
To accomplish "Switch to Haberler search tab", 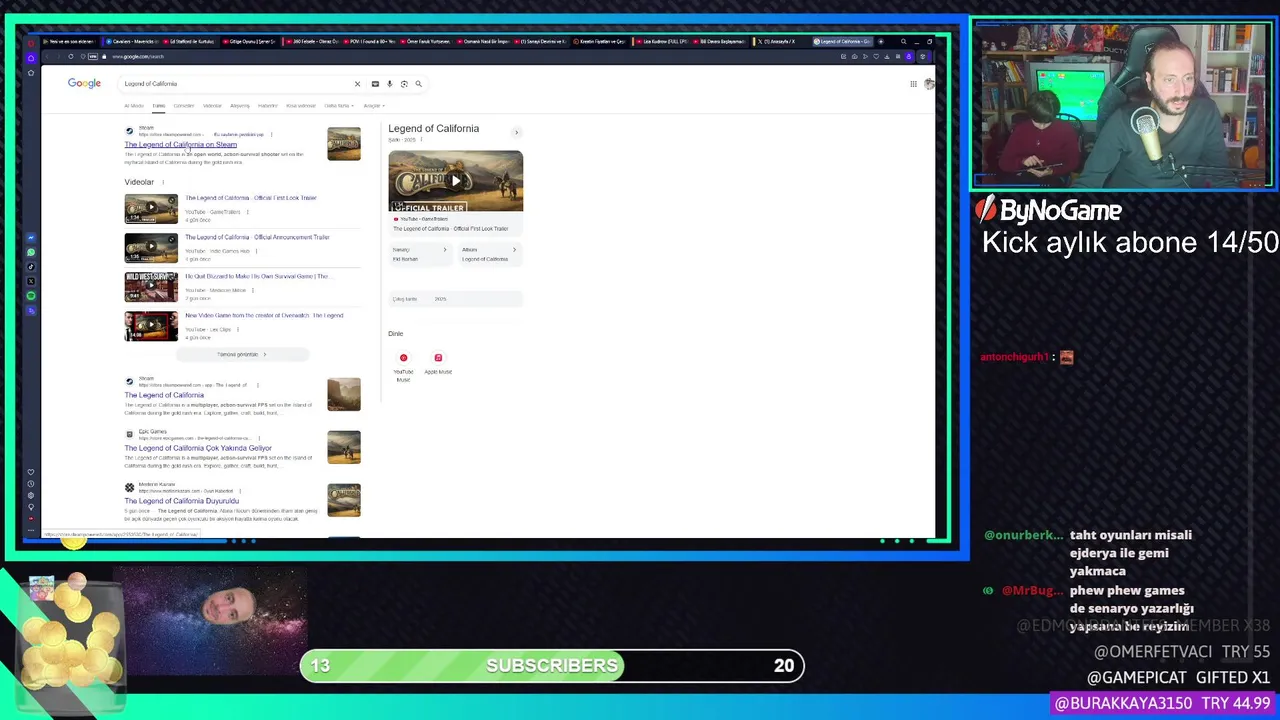I will pyautogui.click(x=268, y=105).
